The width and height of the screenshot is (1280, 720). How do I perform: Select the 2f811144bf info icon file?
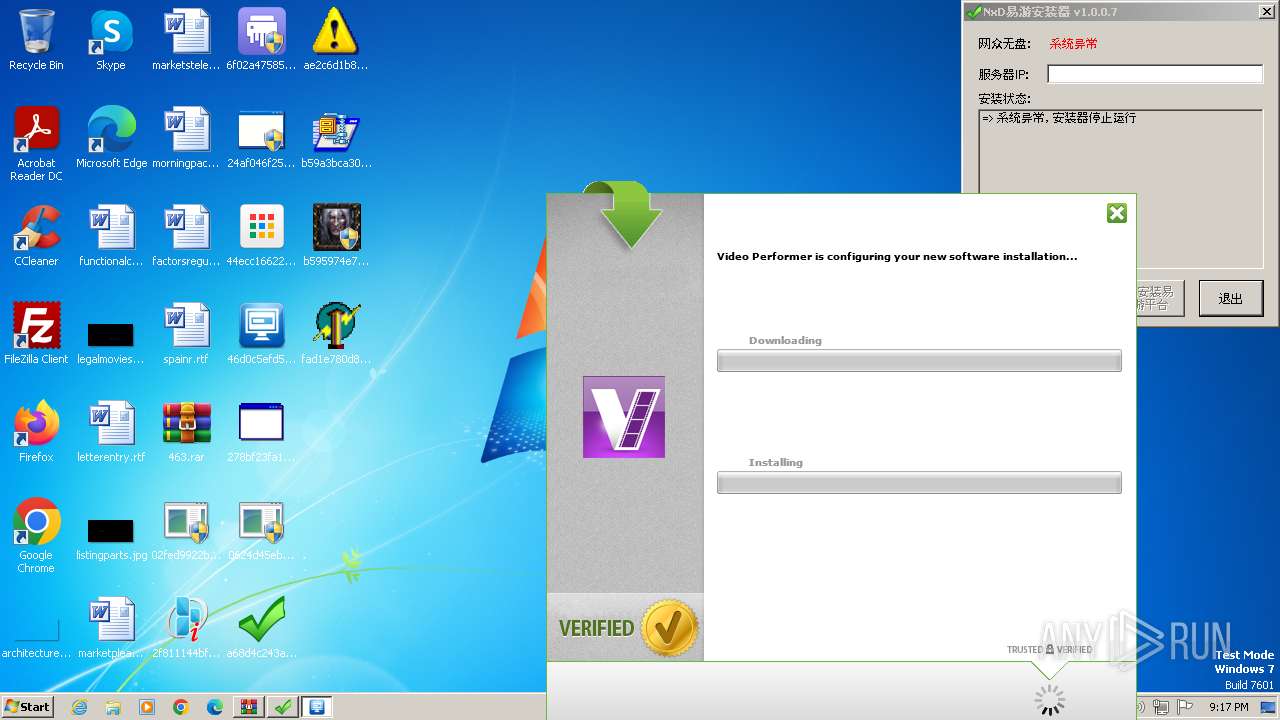186,628
